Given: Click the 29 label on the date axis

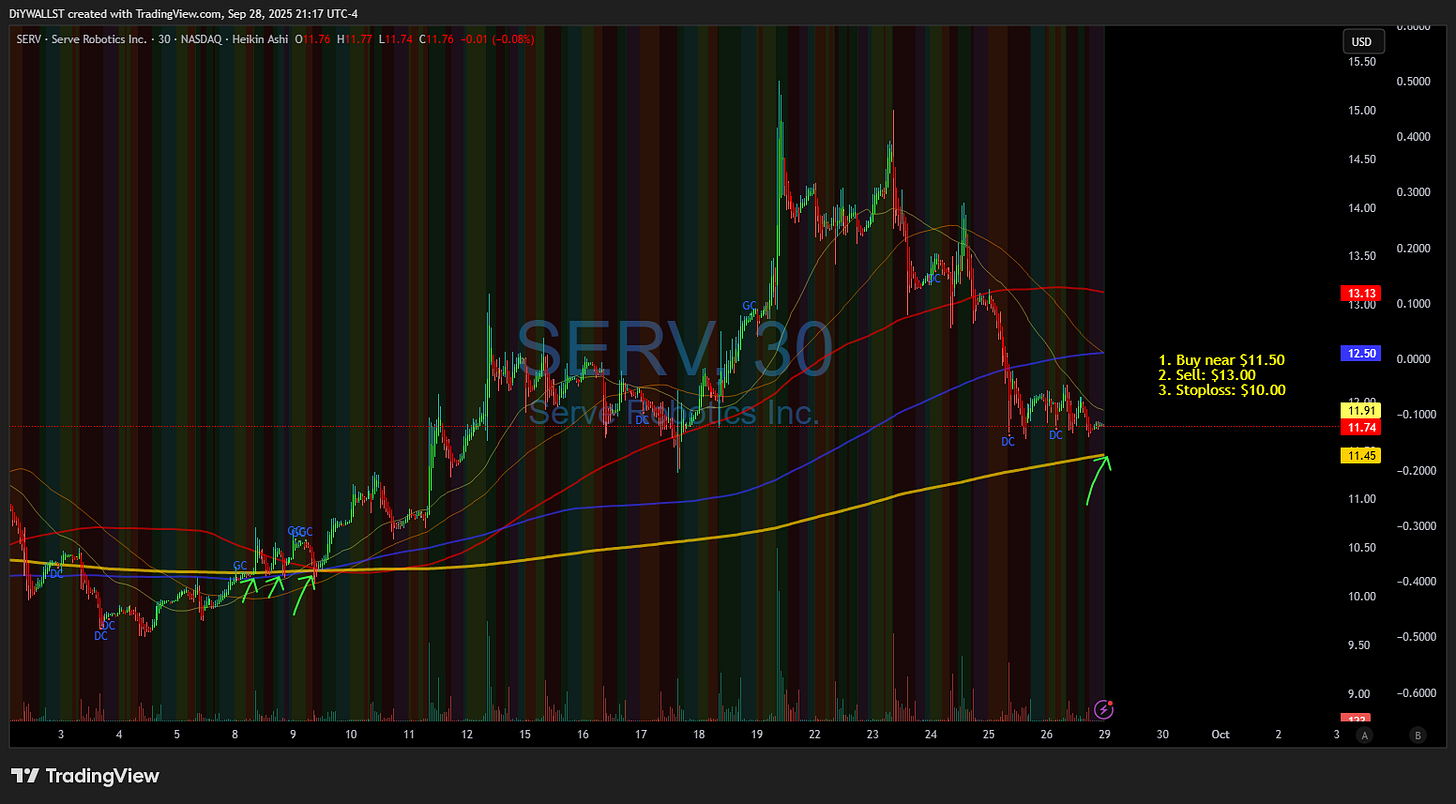Looking at the screenshot, I should coord(1105,734).
